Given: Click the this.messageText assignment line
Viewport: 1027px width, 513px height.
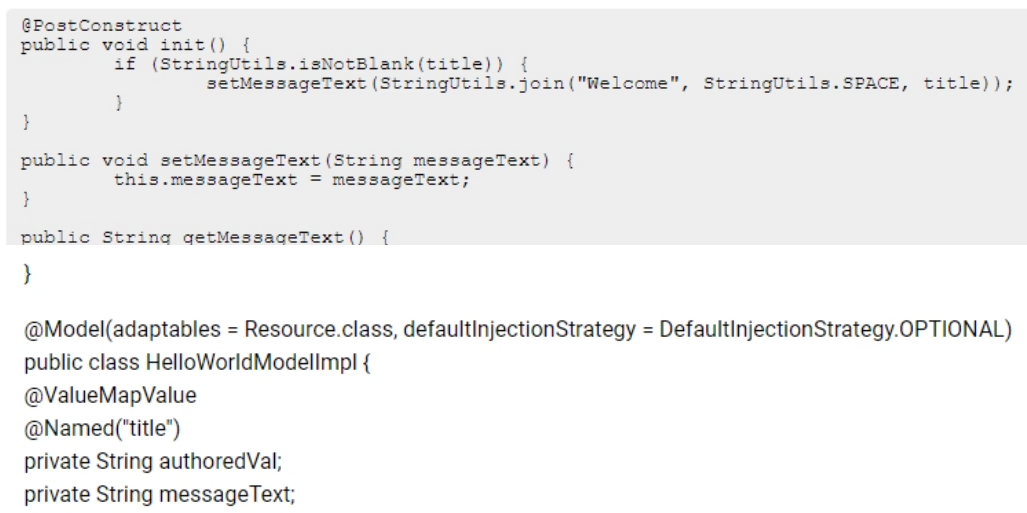Looking at the screenshot, I should click(x=292, y=180).
